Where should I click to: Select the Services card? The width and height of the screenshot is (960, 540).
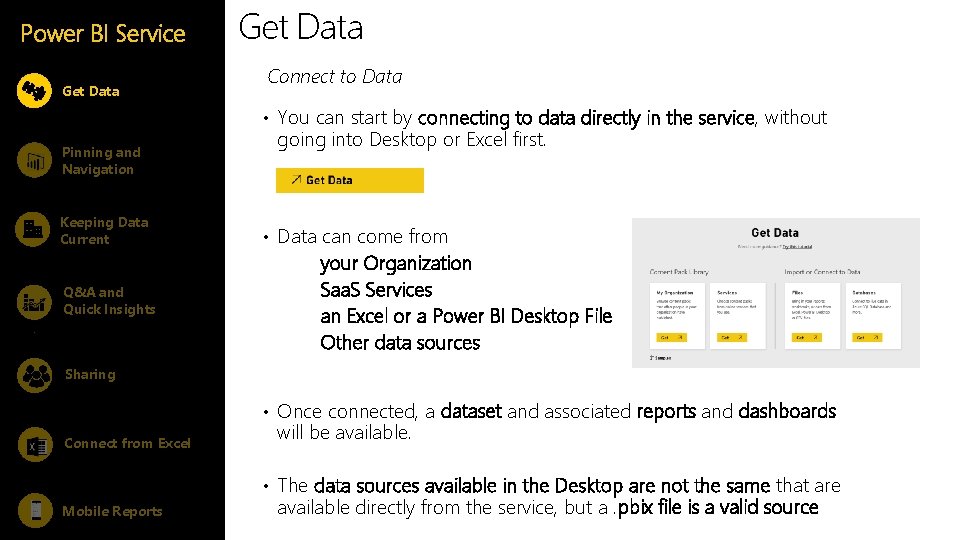[x=738, y=316]
